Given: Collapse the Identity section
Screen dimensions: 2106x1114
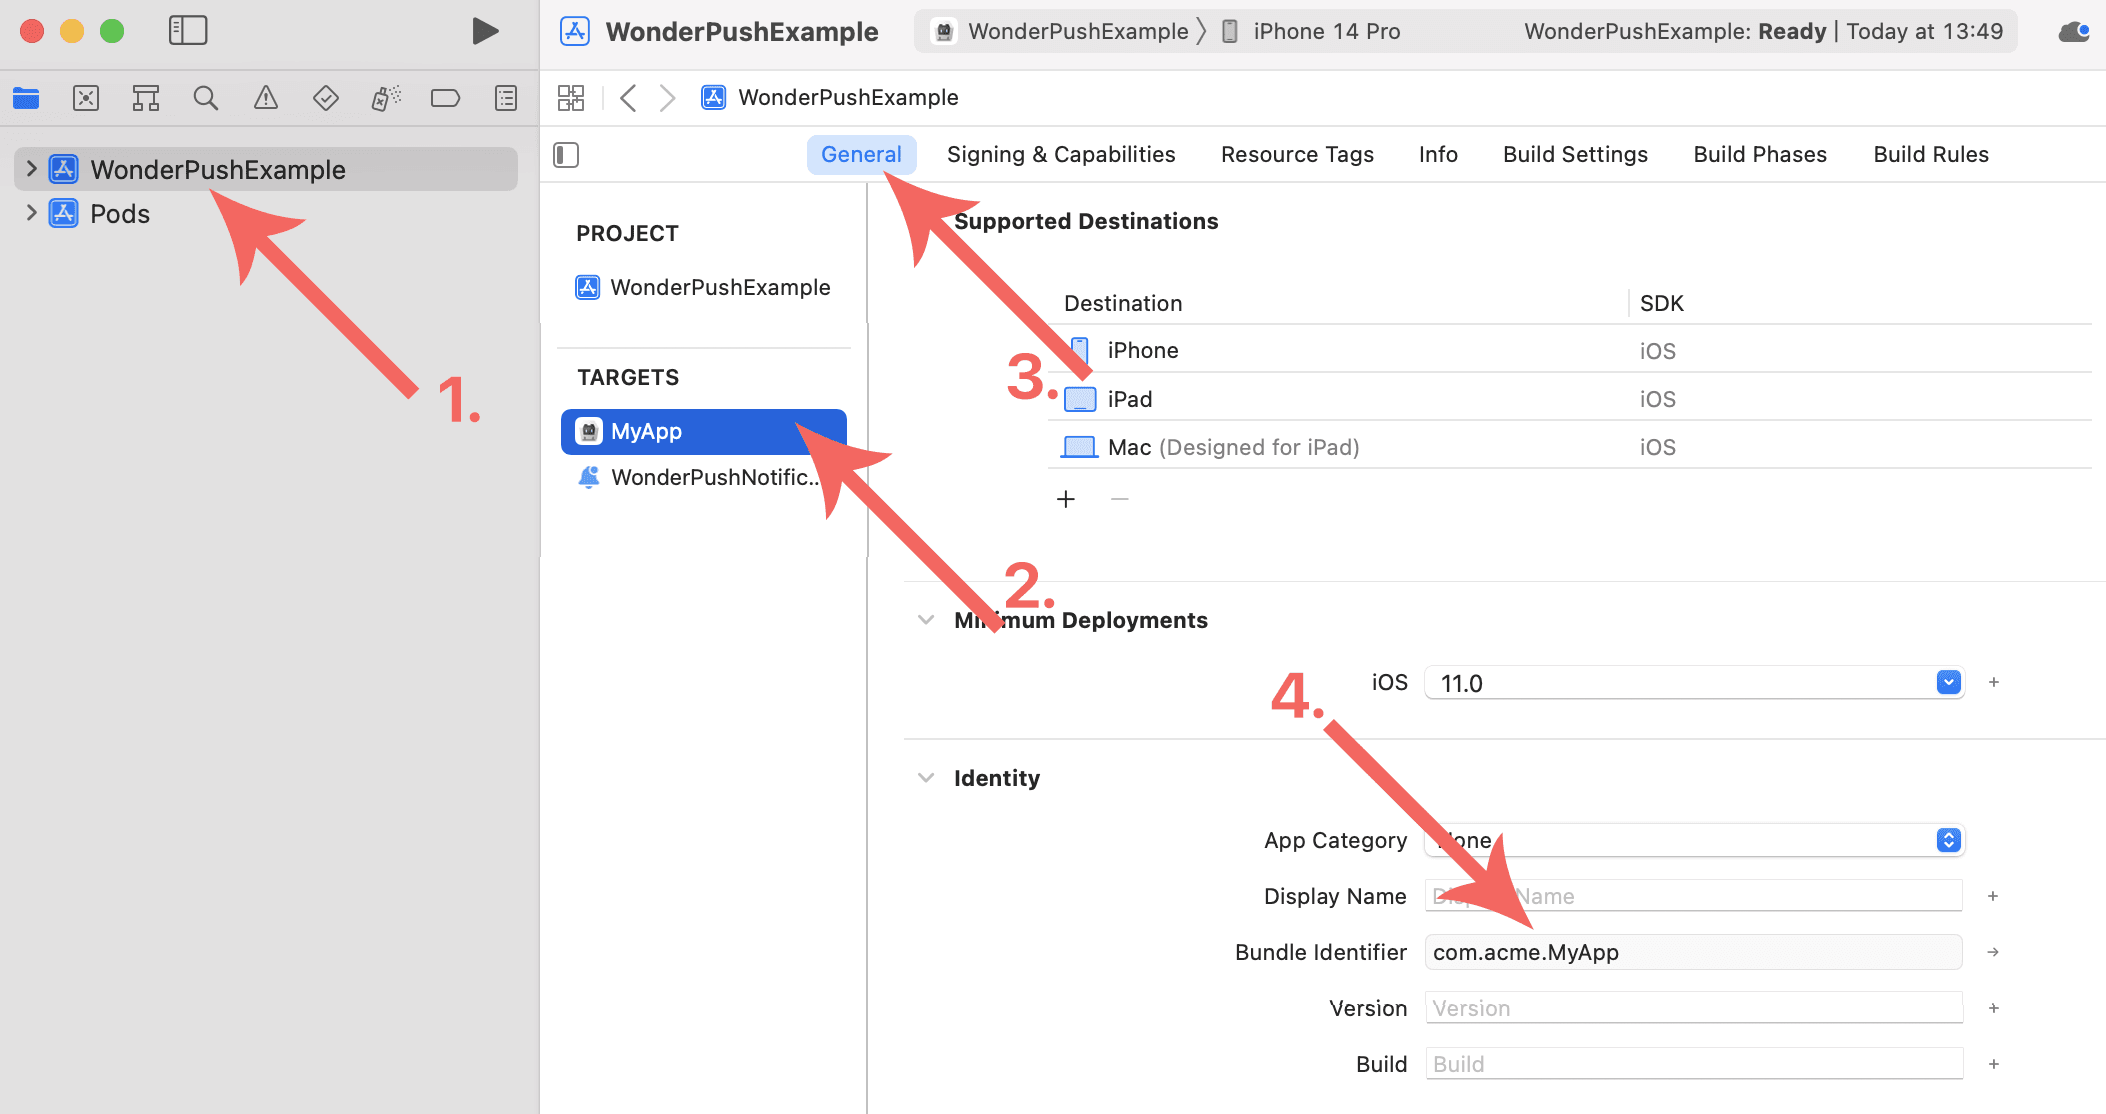Looking at the screenshot, I should 926,778.
